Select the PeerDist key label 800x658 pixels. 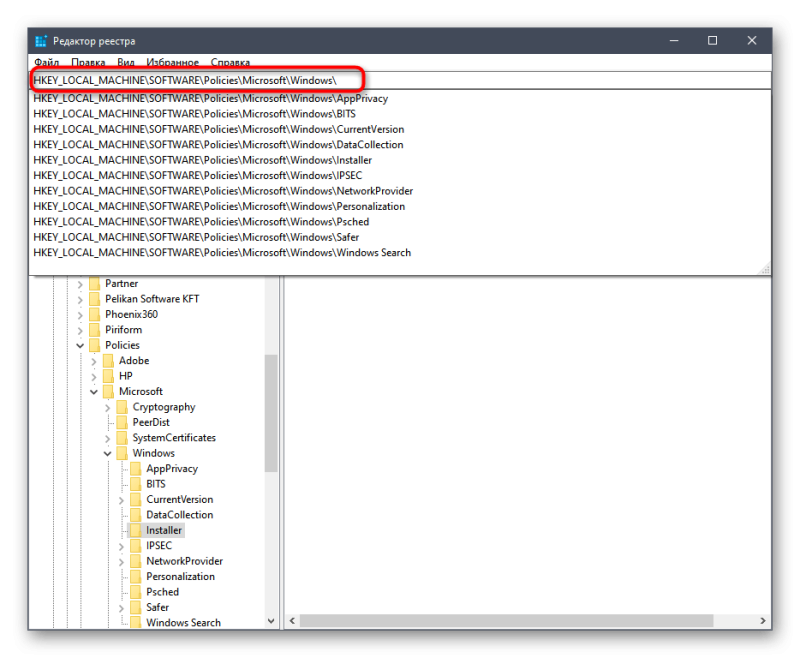click(x=151, y=422)
